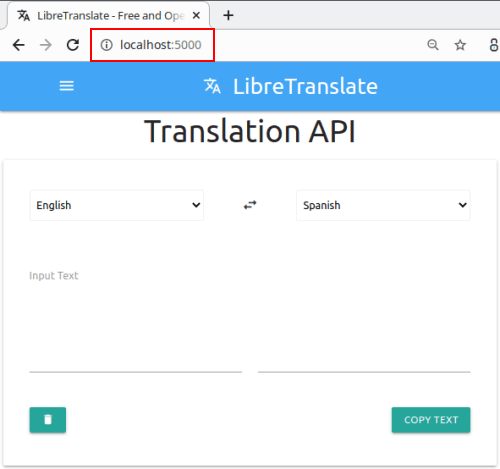This screenshot has width=500, height=469.
Task: Select the LibreTranslate browser tab
Action: point(109,15)
